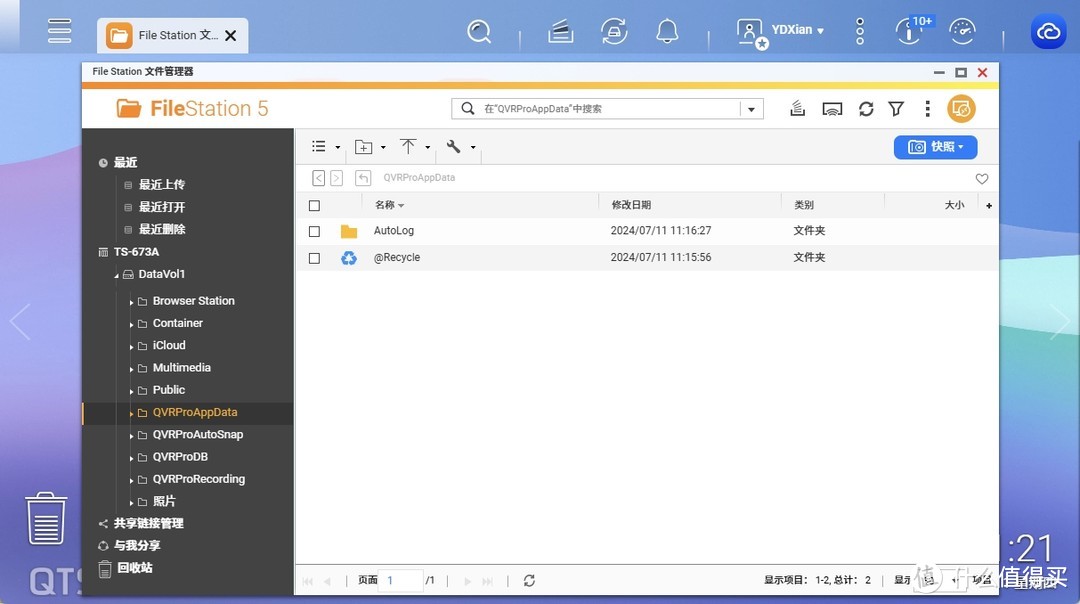This screenshot has height=604, width=1080.
Task: Click the 共享链接管理 shared links entry
Action: pyautogui.click(x=150, y=523)
